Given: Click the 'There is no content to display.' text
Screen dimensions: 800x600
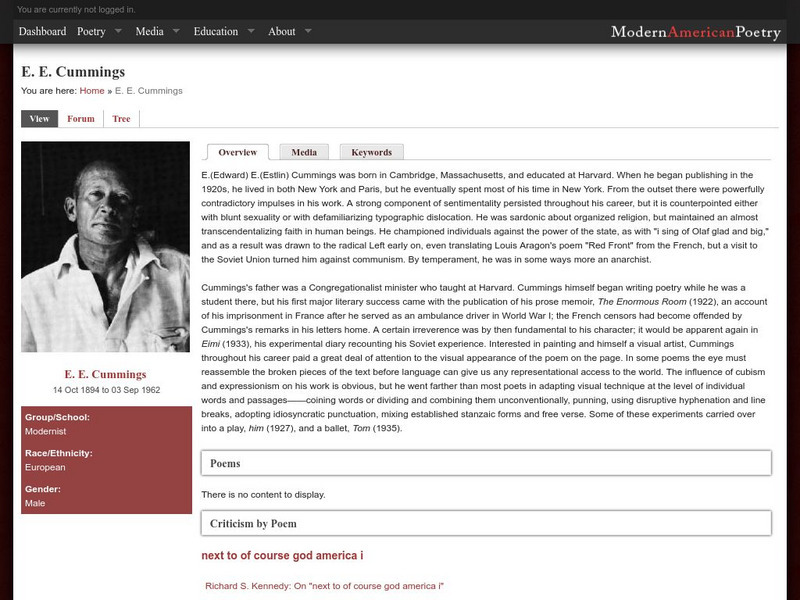Looking at the screenshot, I should tap(263, 494).
